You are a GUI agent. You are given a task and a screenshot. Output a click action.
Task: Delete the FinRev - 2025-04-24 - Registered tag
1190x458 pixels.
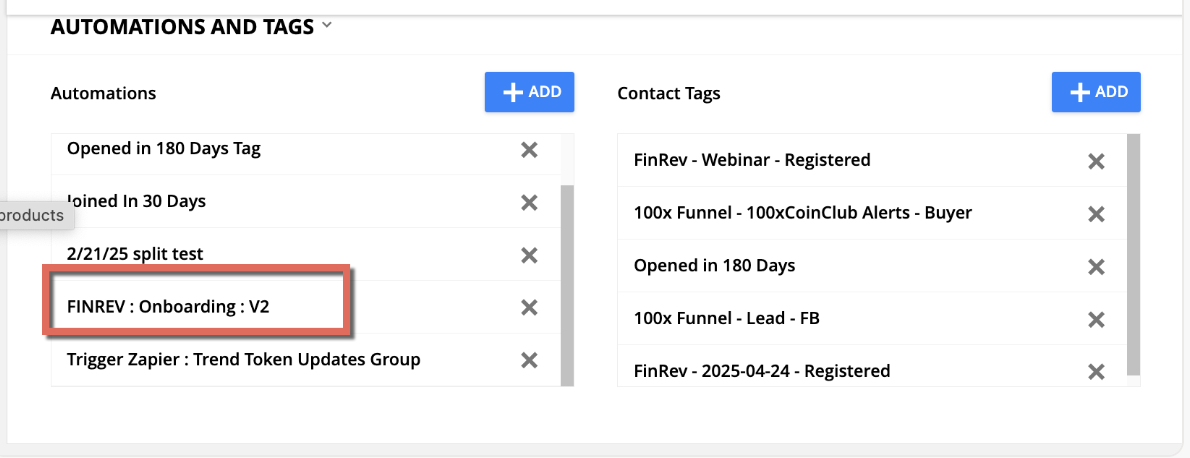point(1096,372)
